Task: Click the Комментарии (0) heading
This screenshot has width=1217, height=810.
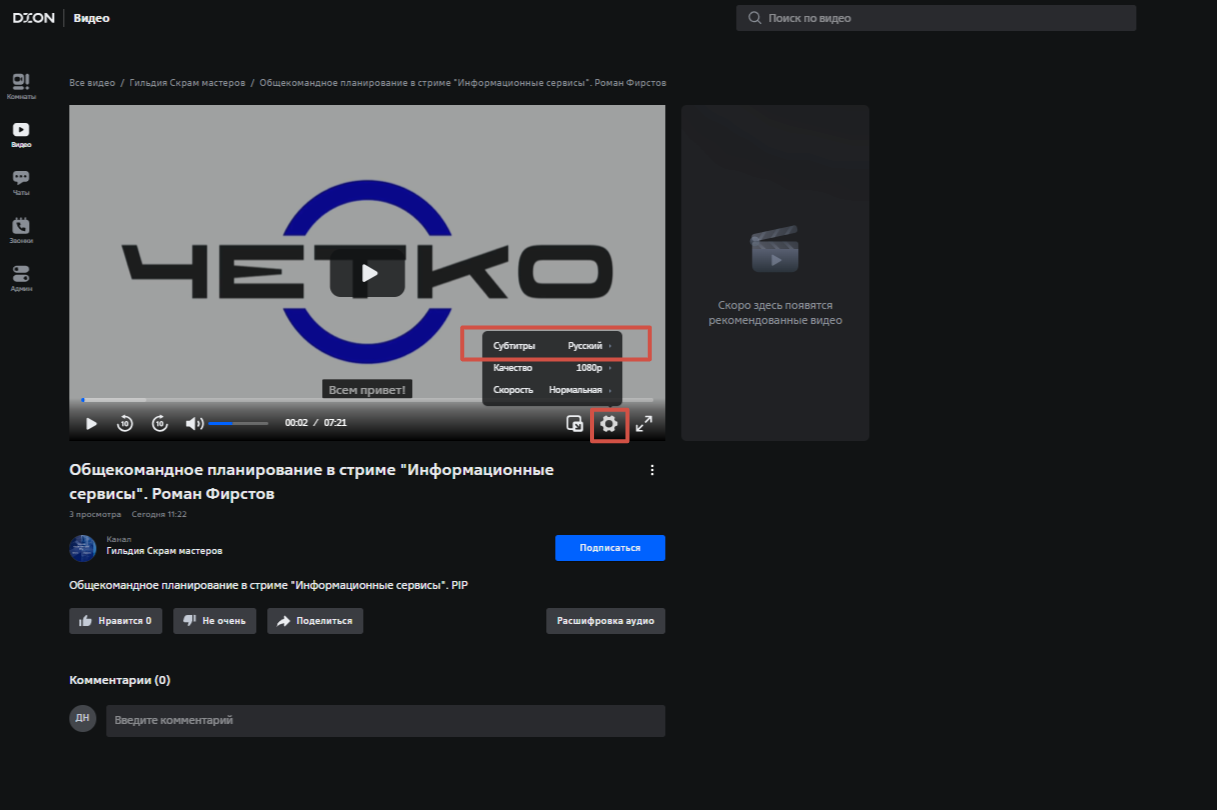Action: (120, 680)
